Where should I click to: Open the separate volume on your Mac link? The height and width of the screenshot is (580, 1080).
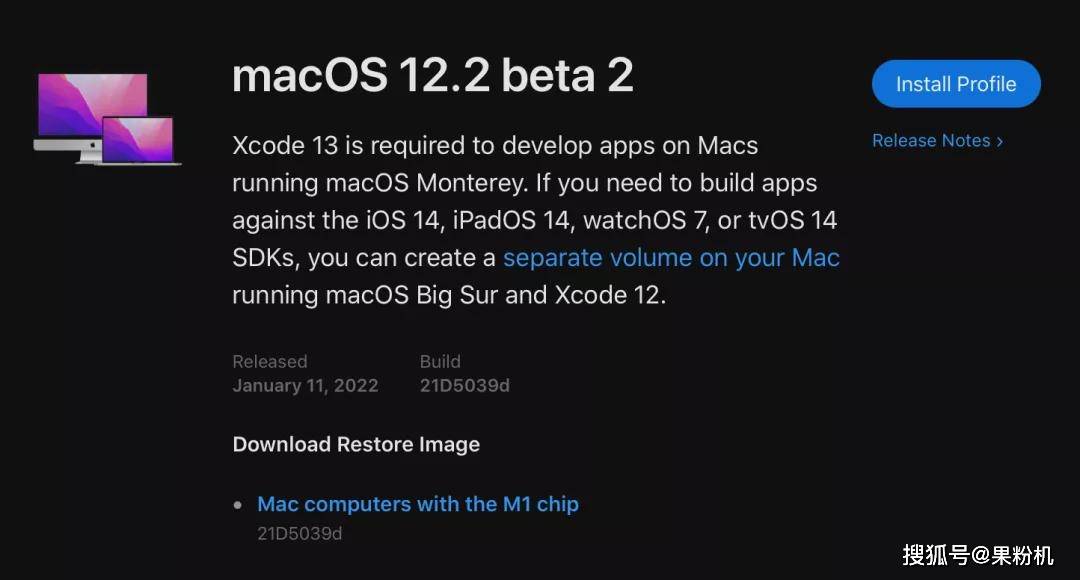click(x=671, y=257)
